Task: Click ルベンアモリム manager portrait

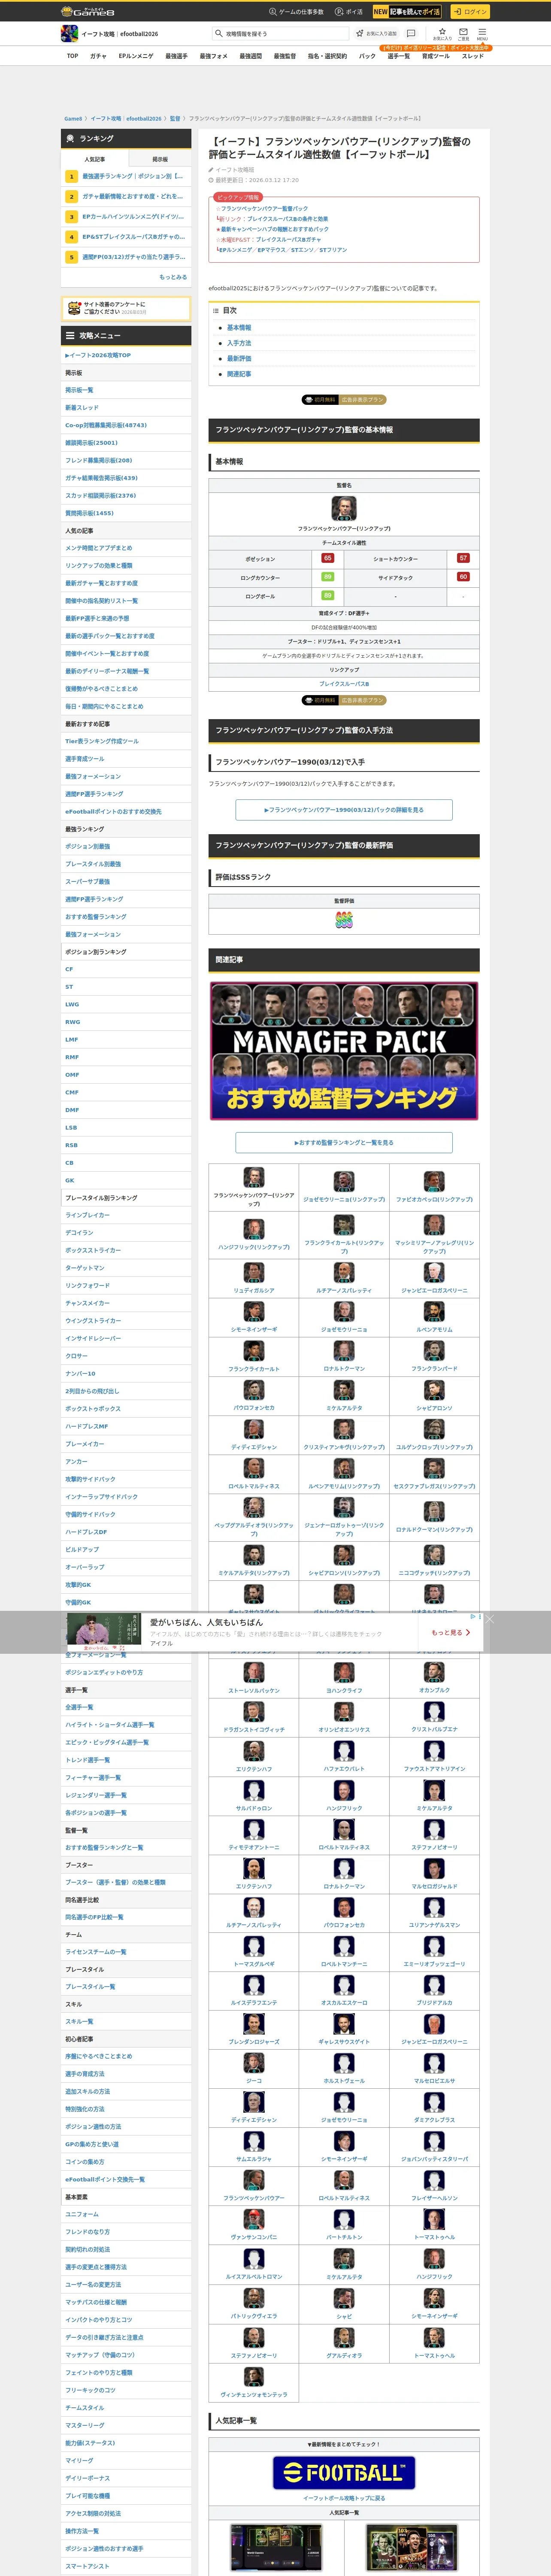Action: [x=434, y=1312]
